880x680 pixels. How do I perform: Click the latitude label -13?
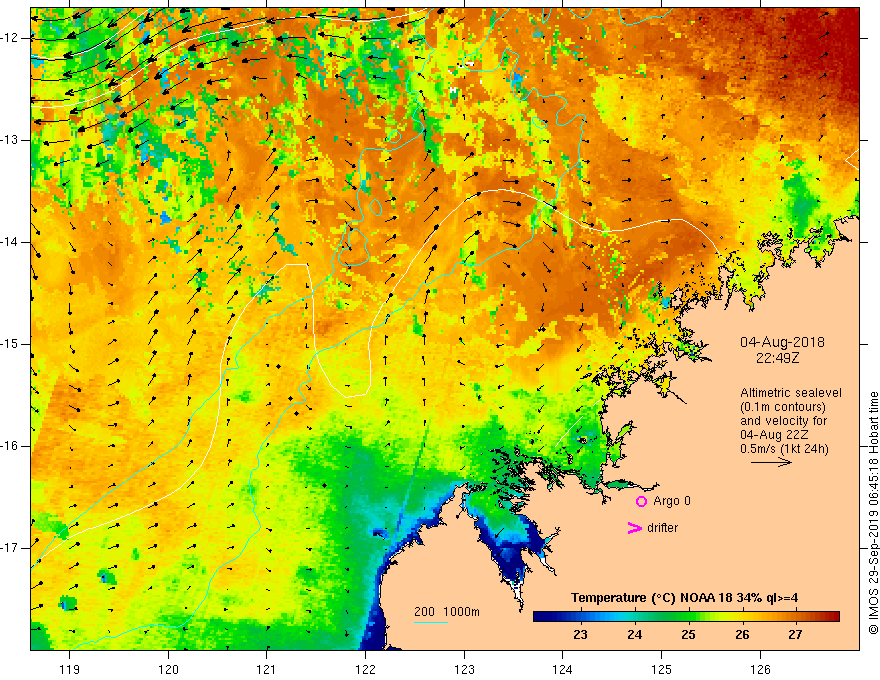tap(11, 140)
